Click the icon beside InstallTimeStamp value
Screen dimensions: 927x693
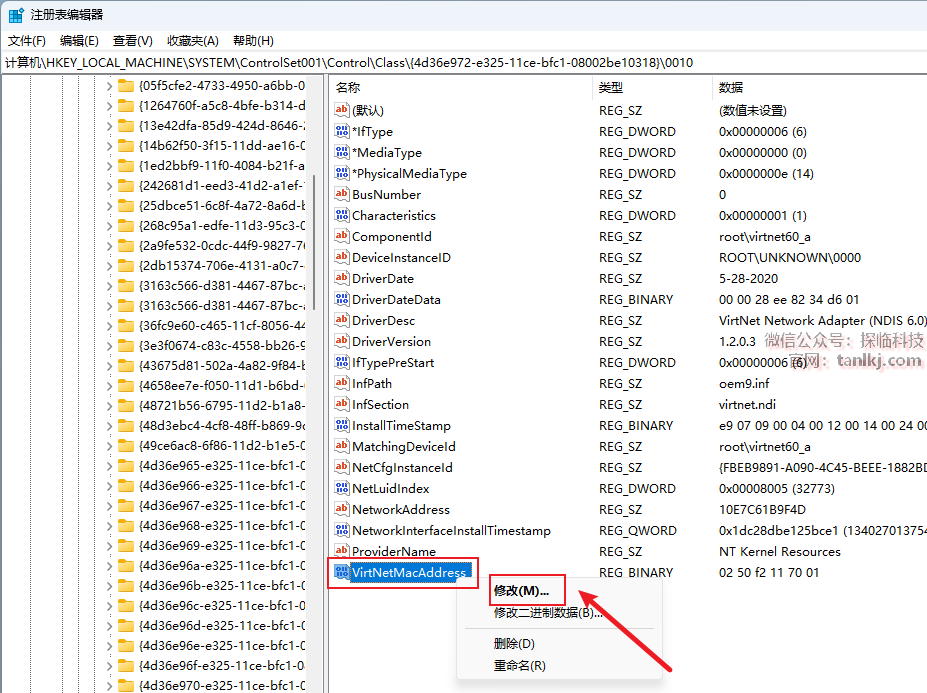341,425
